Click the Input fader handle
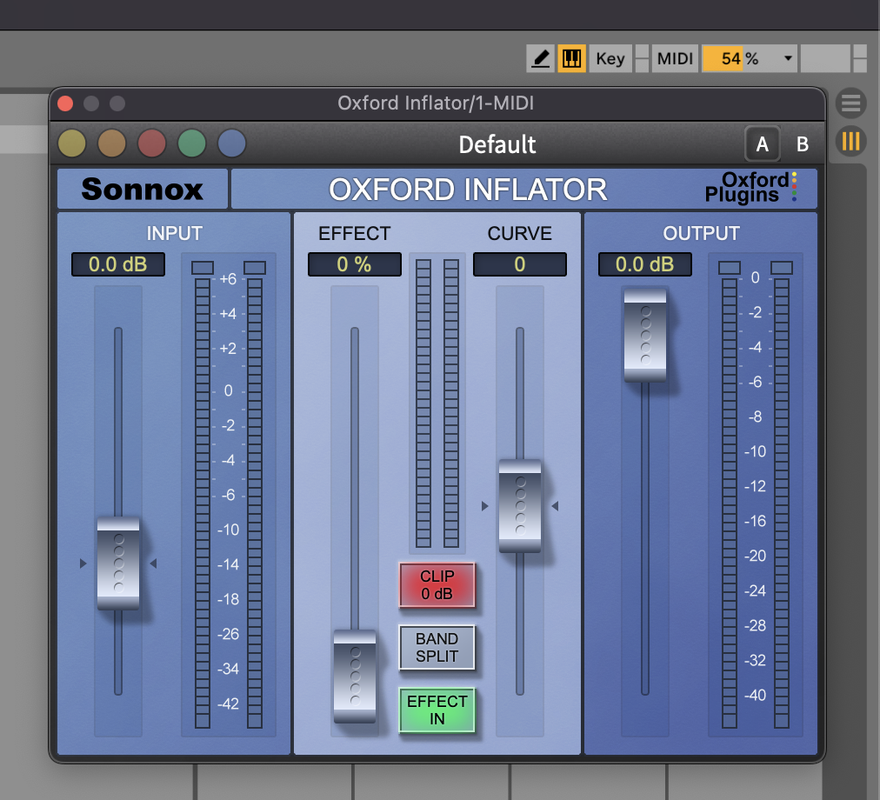Image resolution: width=880 pixels, height=800 pixels. click(118, 563)
